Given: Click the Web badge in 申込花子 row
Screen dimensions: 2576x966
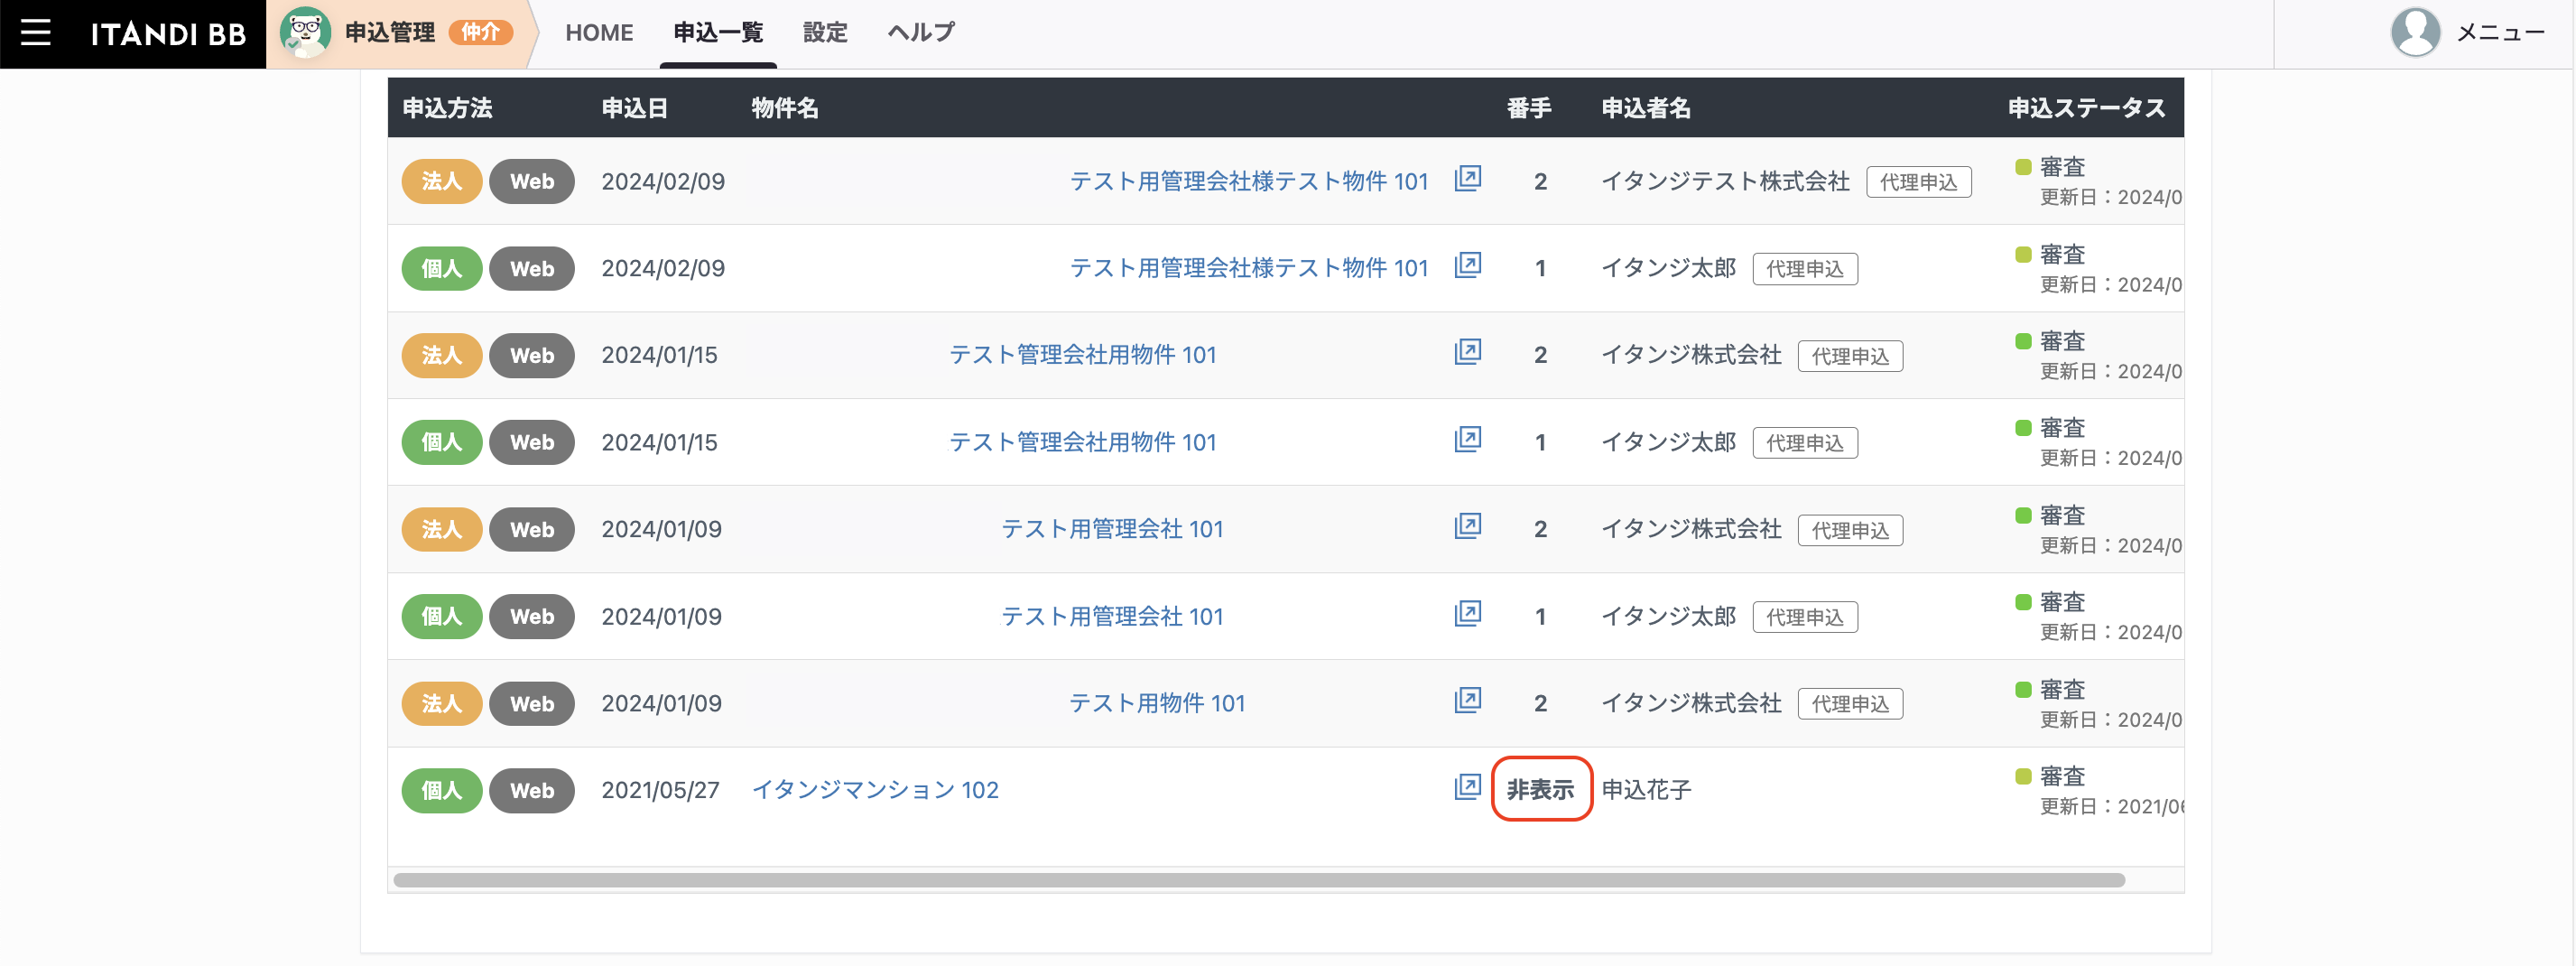Looking at the screenshot, I should tap(531, 790).
